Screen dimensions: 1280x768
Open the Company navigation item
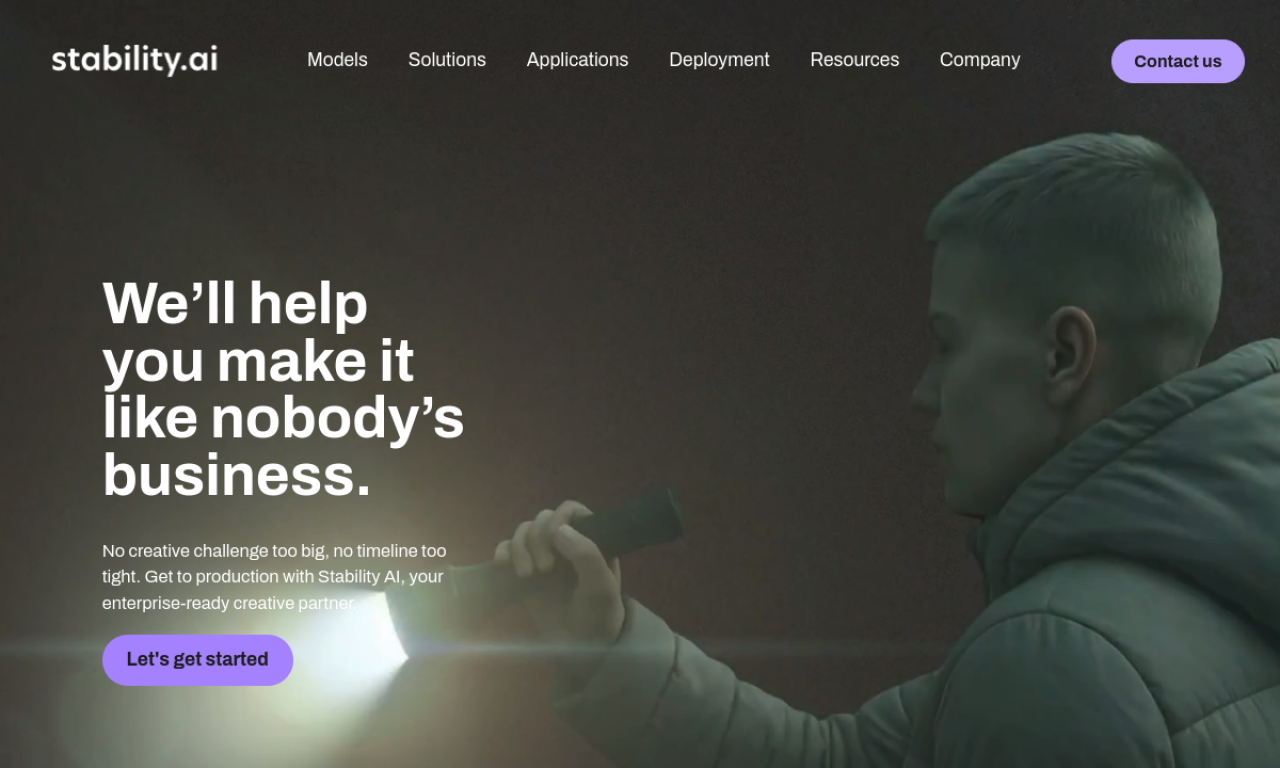tap(980, 60)
